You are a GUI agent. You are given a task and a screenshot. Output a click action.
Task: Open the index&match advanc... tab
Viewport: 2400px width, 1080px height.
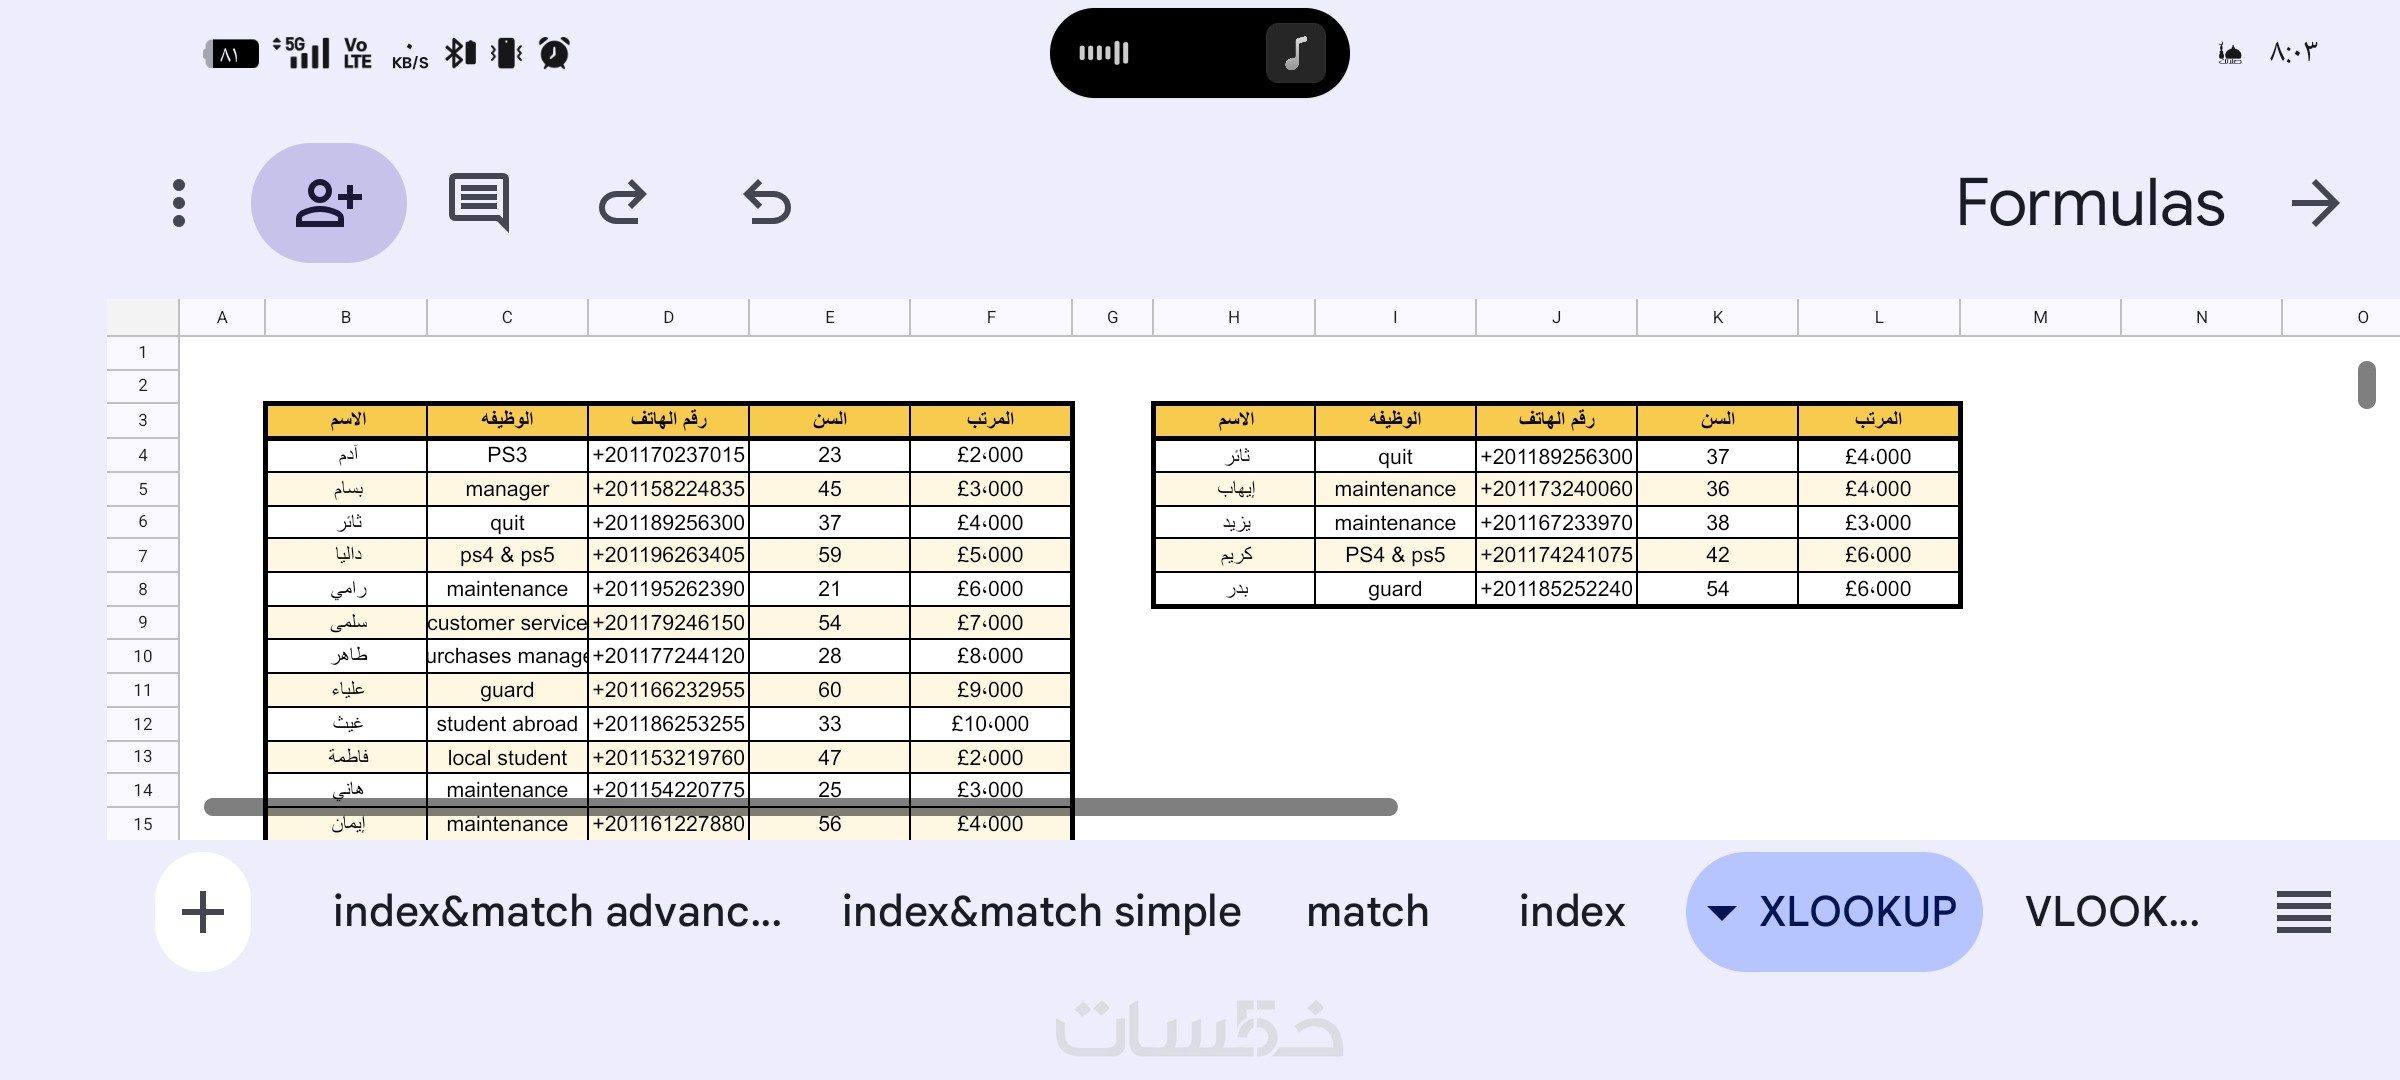pyautogui.click(x=557, y=912)
